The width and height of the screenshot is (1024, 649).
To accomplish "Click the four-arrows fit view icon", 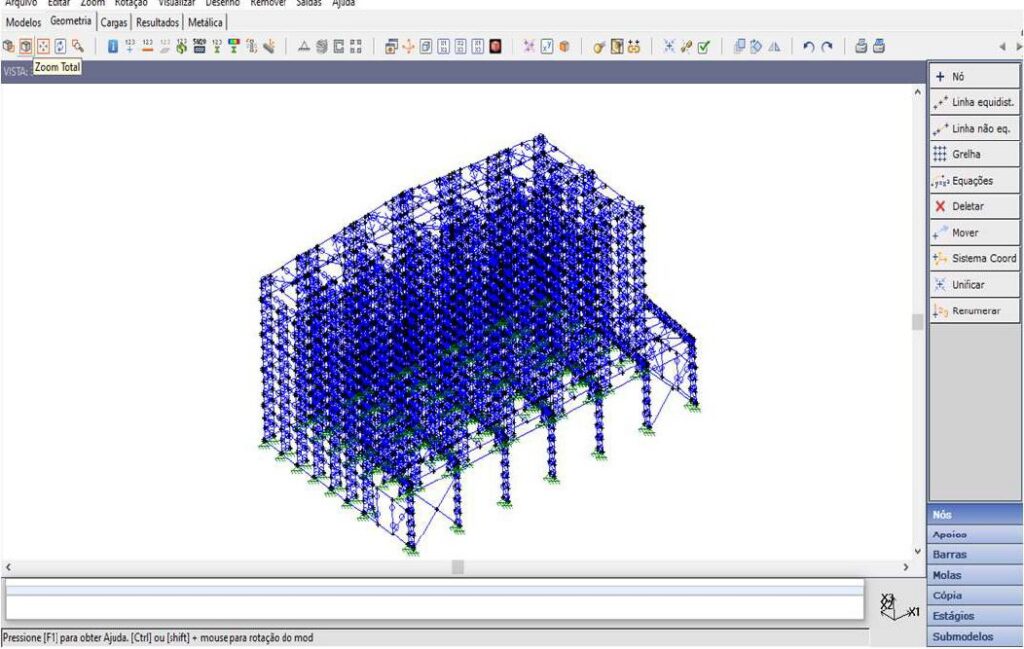I will 43,46.
